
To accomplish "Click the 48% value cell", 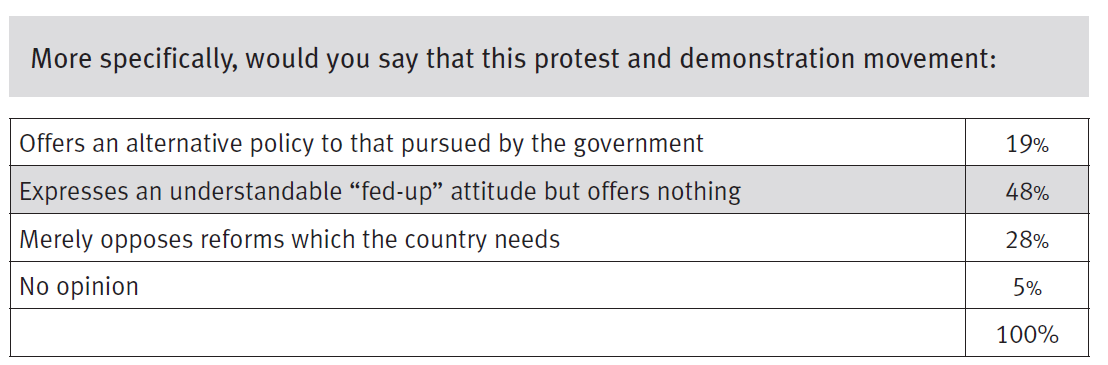I will coord(1027,192).
